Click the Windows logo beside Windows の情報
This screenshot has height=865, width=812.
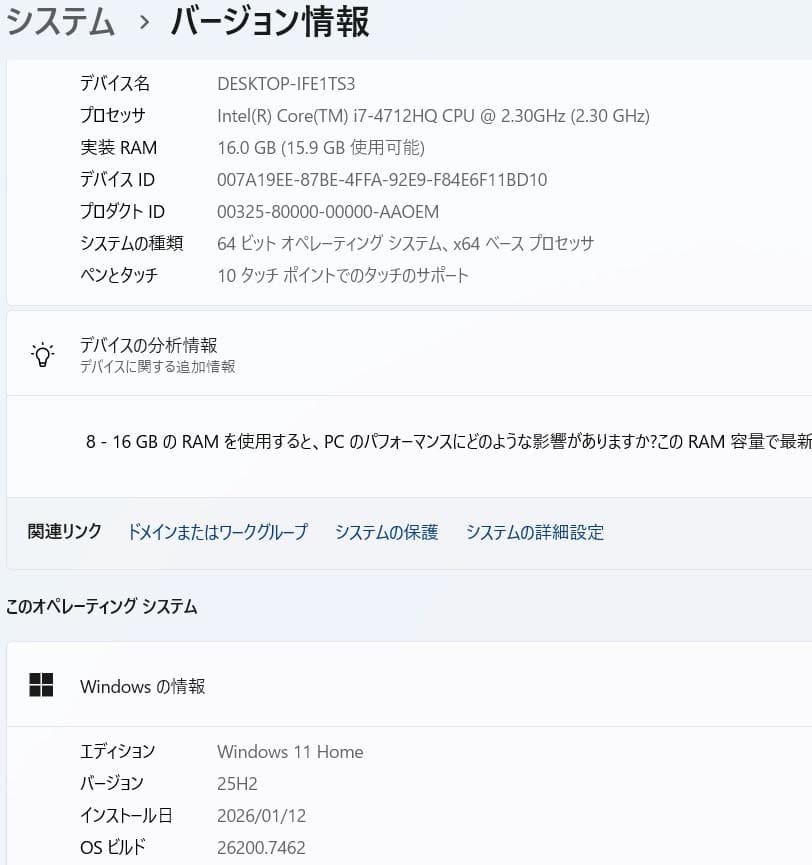click(x=42, y=686)
